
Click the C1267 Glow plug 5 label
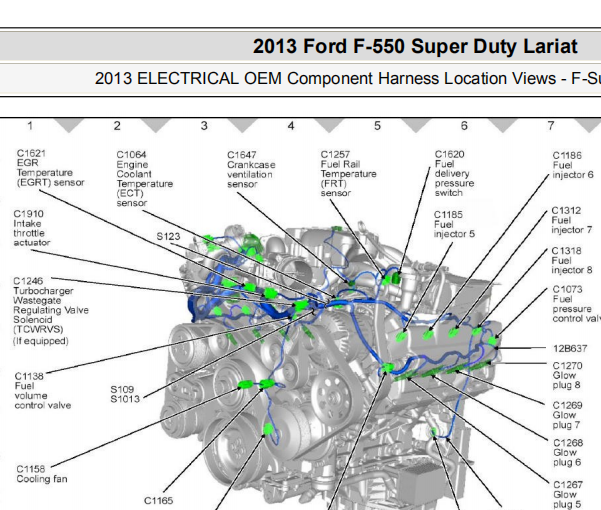pos(567,494)
